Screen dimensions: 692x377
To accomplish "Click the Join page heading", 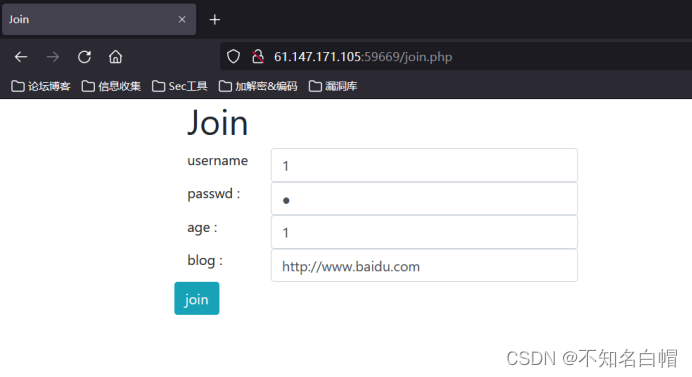I will [x=218, y=123].
